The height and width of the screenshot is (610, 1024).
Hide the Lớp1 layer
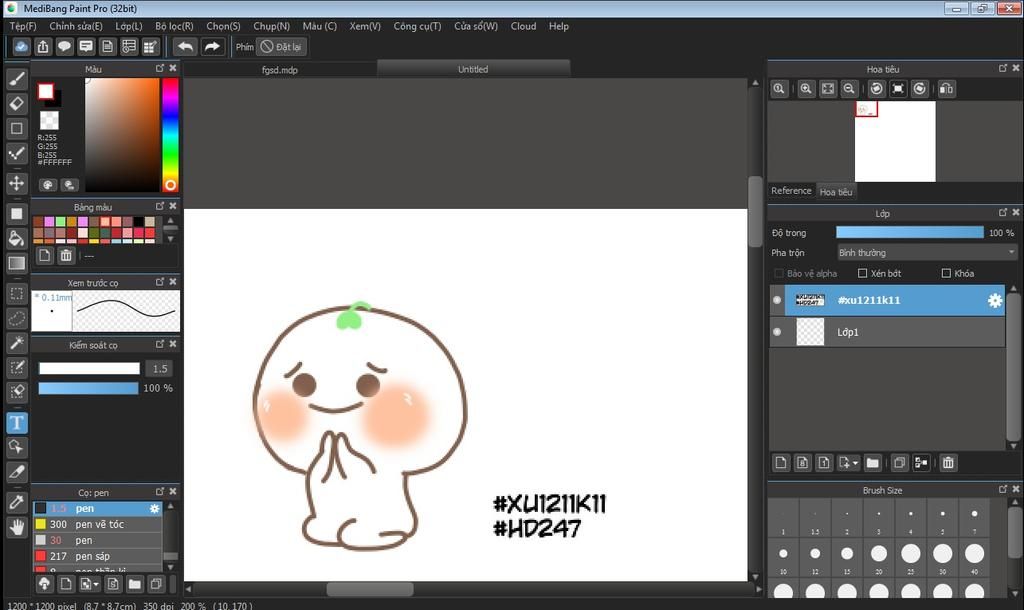(x=777, y=332)
